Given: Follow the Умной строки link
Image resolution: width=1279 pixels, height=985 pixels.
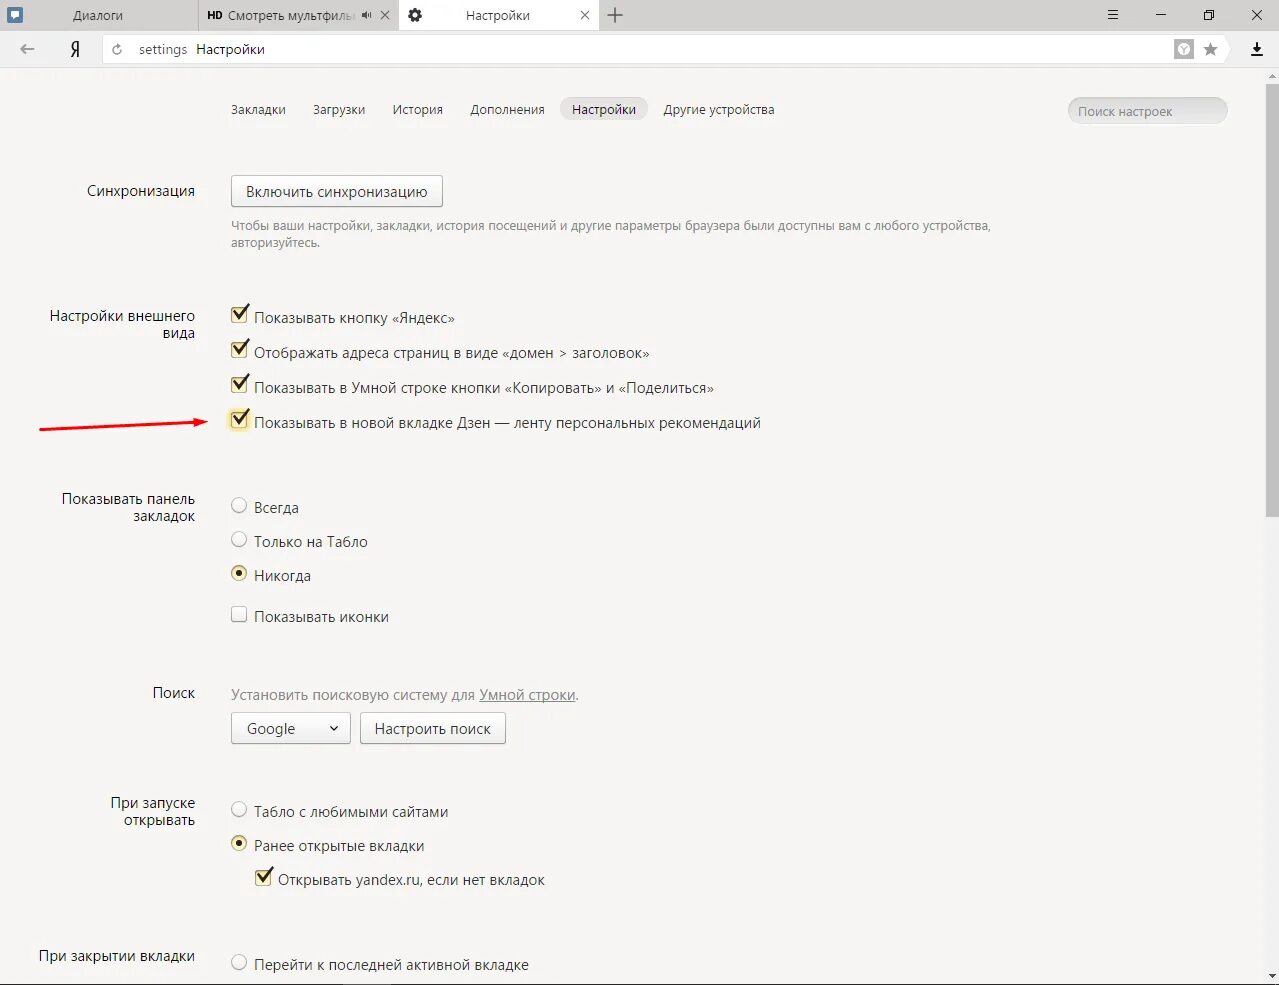Looking at the screenshot, I should click(x=527, y=695).
